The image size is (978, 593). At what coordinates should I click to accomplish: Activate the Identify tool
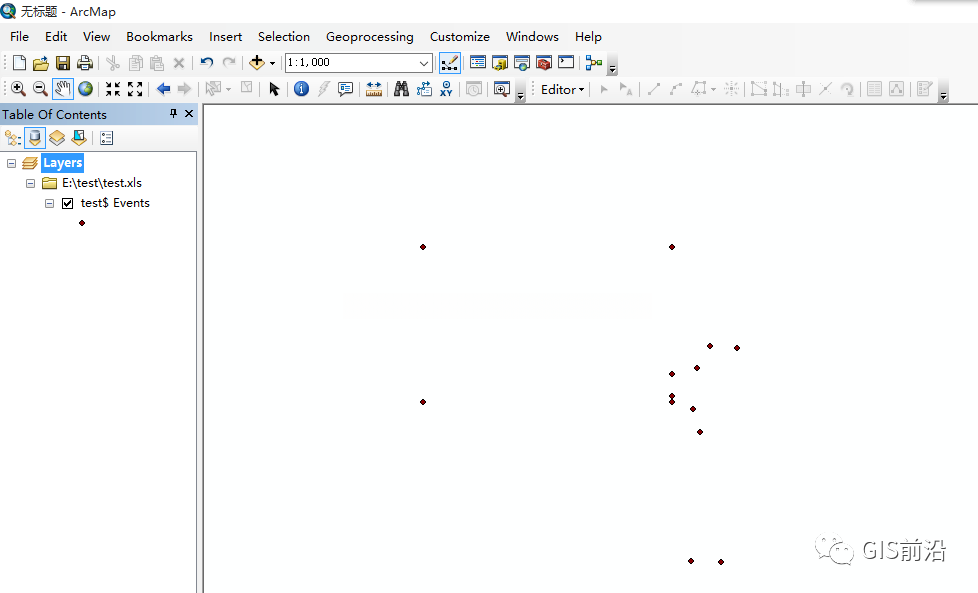(x=301, y=89)
